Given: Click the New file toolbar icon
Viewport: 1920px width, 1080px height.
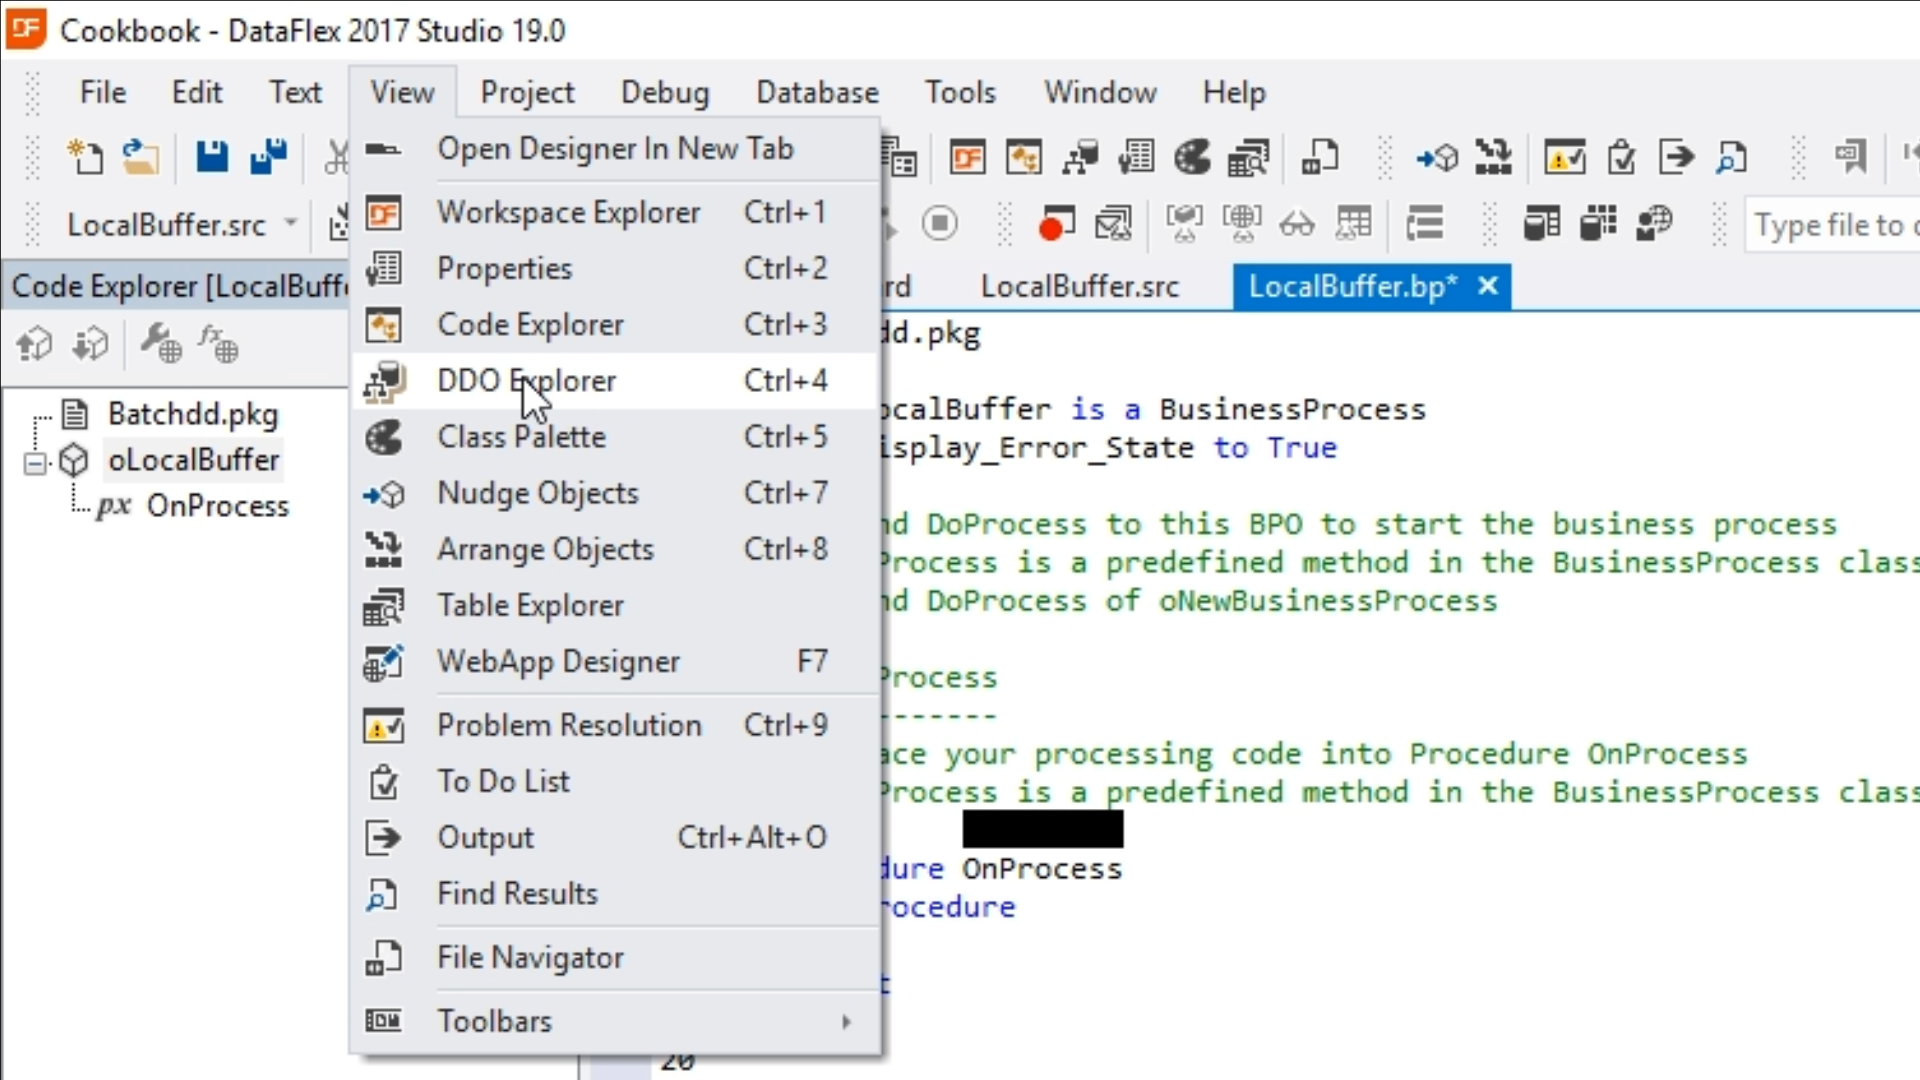Looking at the screenshot, I should tap(85, 157).
